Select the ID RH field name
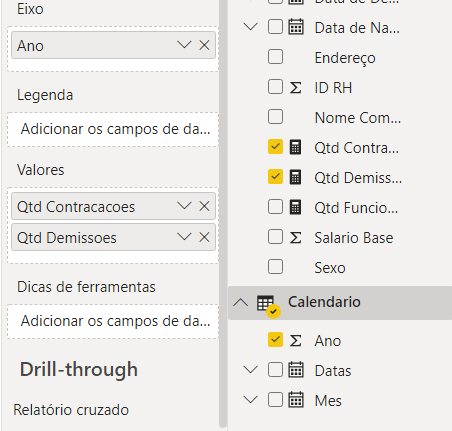This screenshot has height=431, width=452. [333, 88]
